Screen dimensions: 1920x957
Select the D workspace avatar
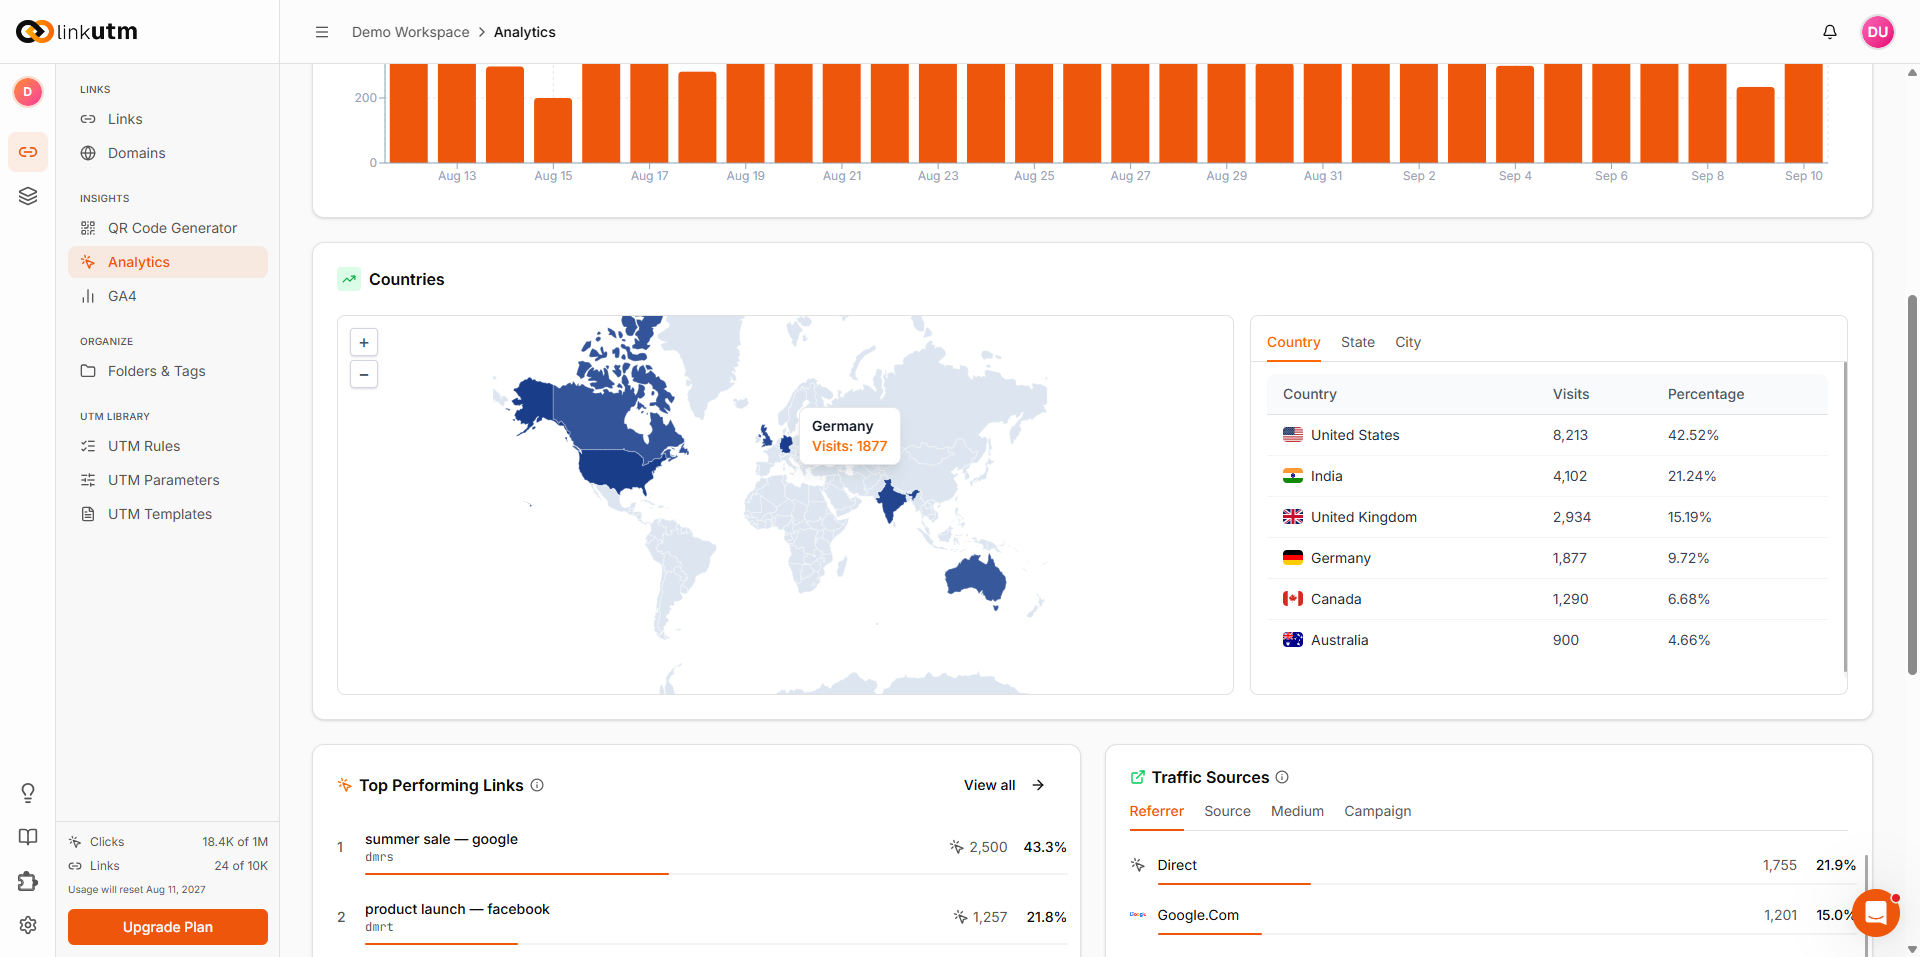click(28, 92)
